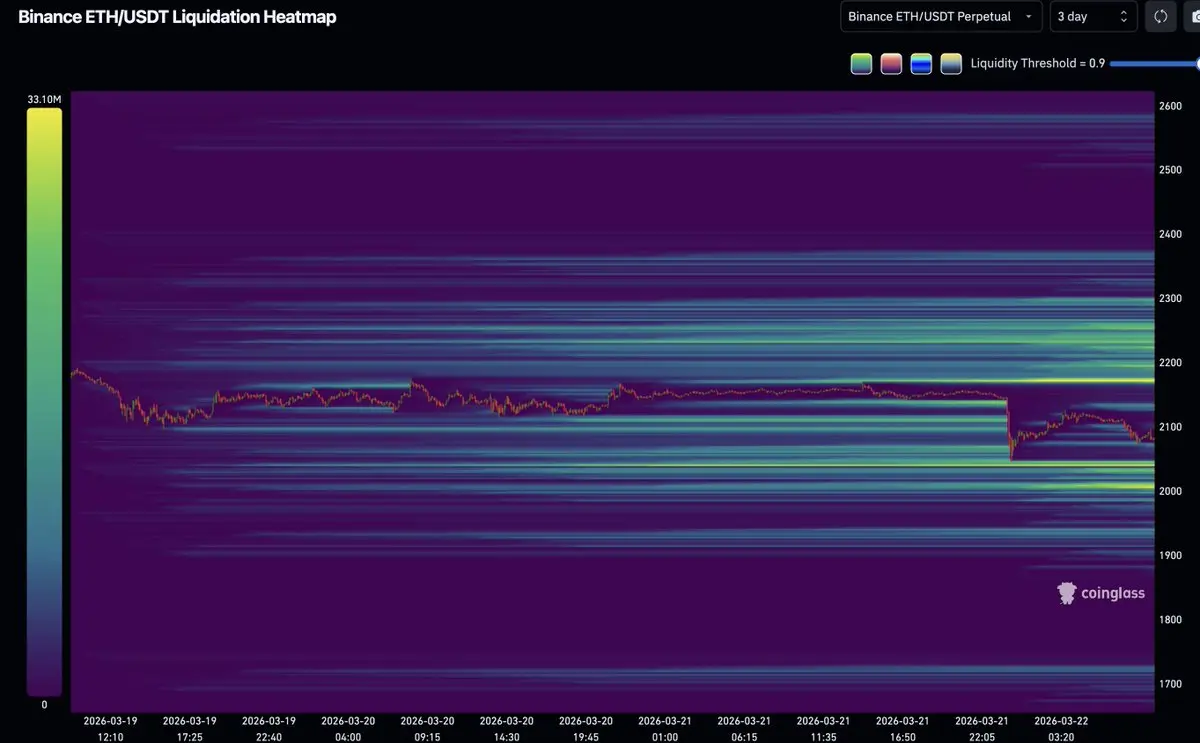Click the 1900 price axis label
The image size is (1200, 743).
click(x=1170, y=555)
